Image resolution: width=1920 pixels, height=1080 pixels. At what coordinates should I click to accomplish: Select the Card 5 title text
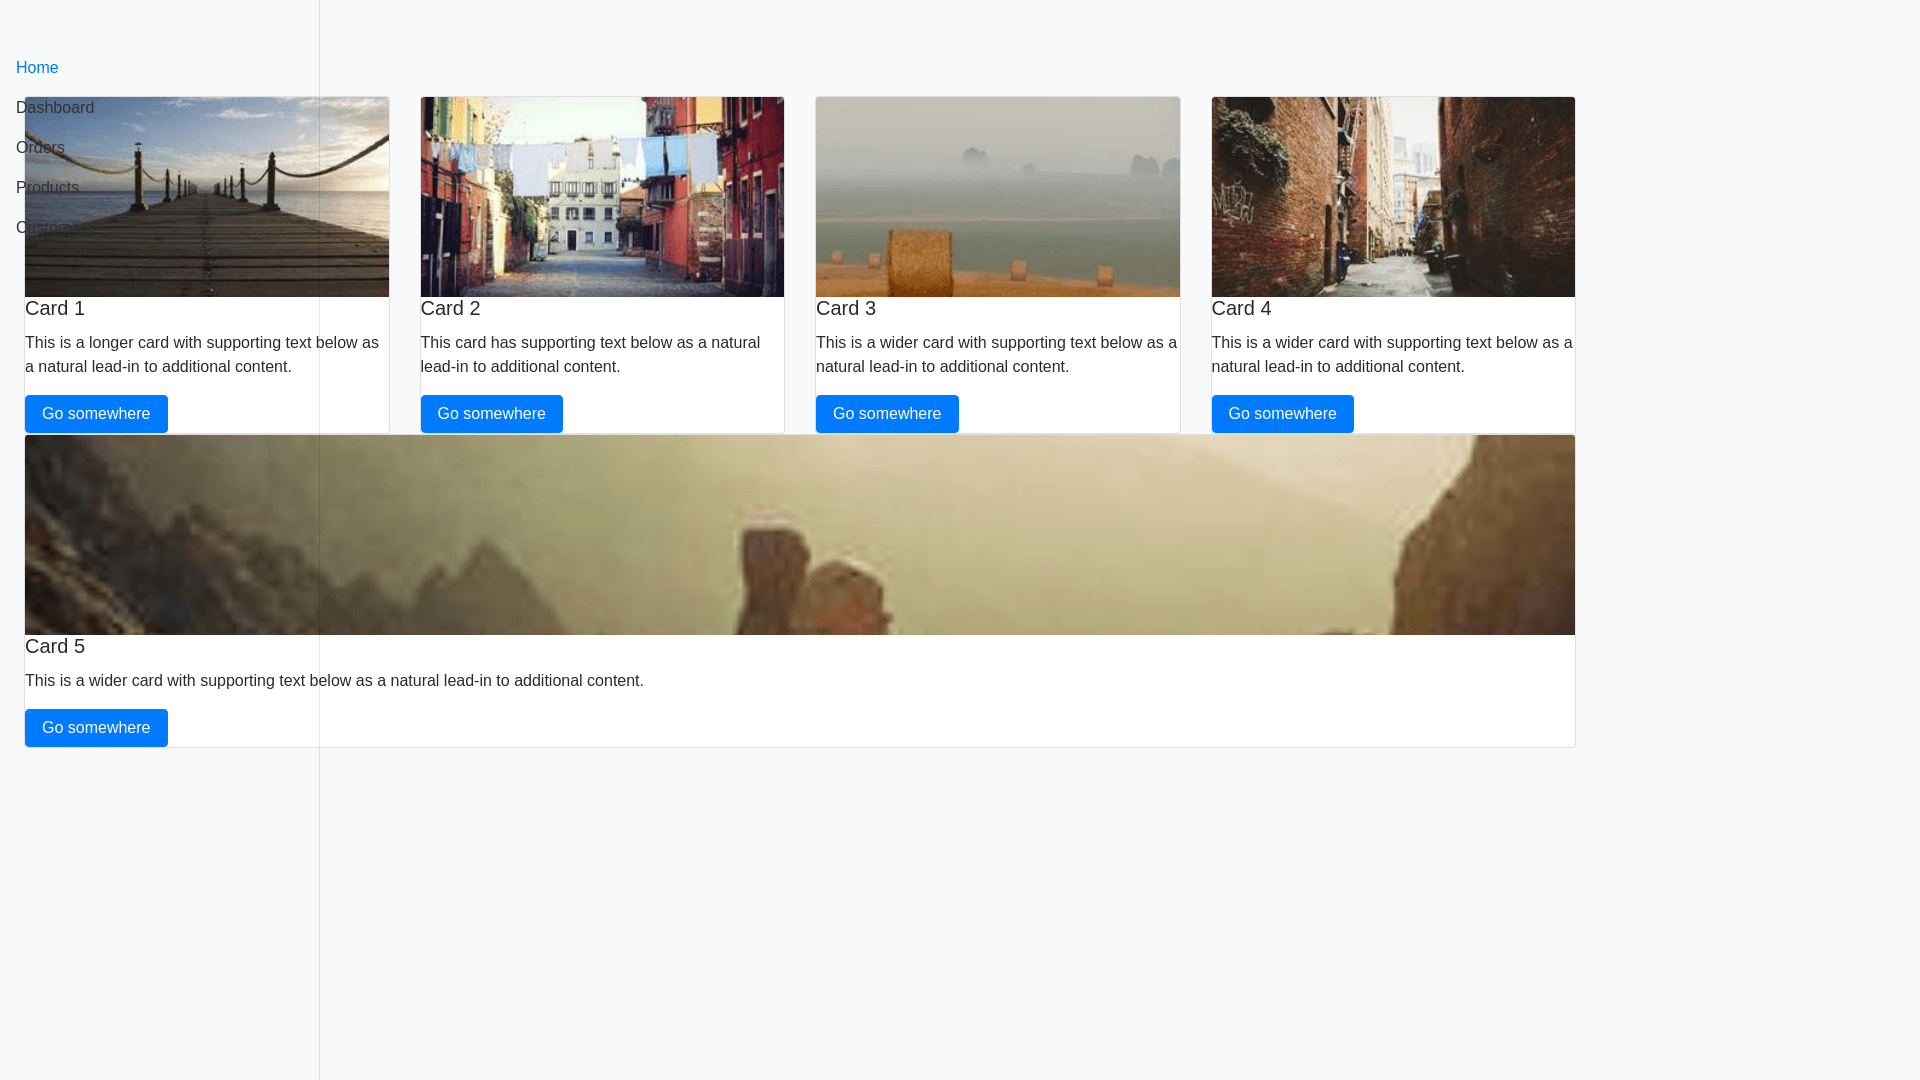(x=55, y=647)
